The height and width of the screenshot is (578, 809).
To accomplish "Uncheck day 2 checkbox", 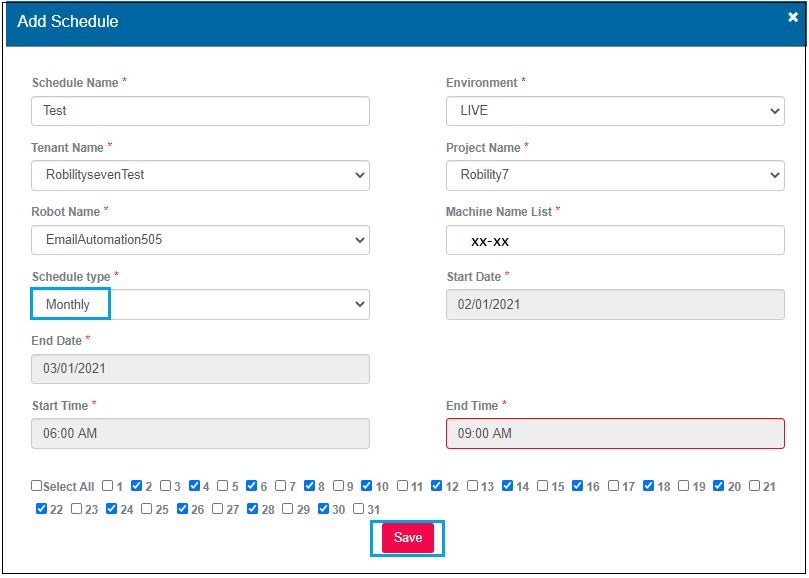I will [x=137, y=486].
